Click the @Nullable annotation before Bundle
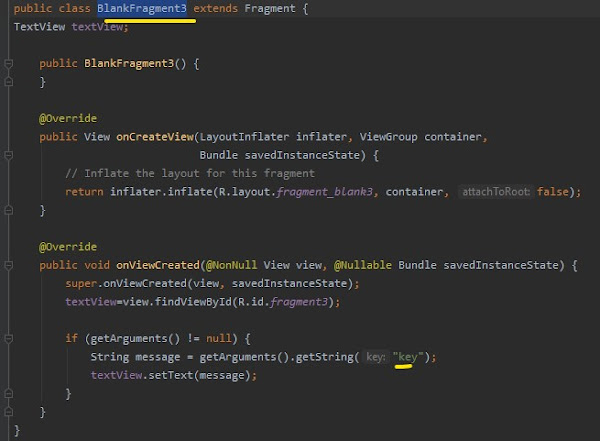The height and width of the screenshot is (441, 600). [x=364, y=265]
